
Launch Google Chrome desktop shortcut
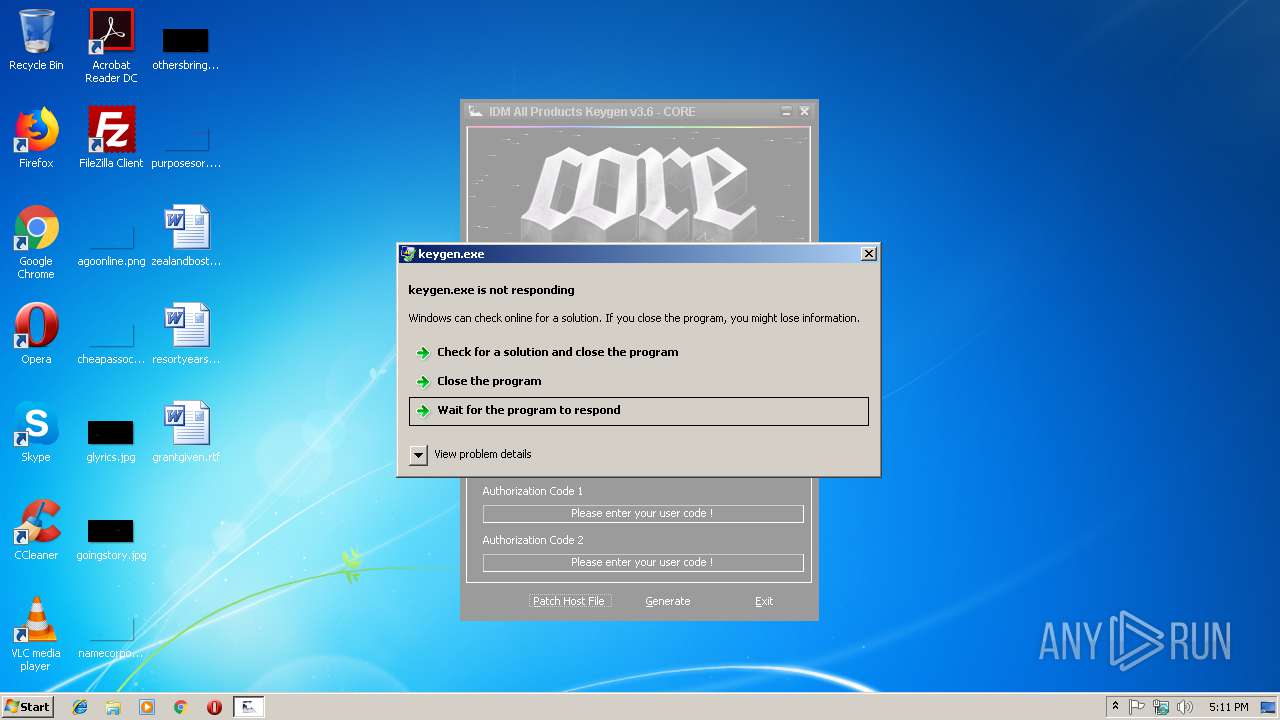pos(36,243)
